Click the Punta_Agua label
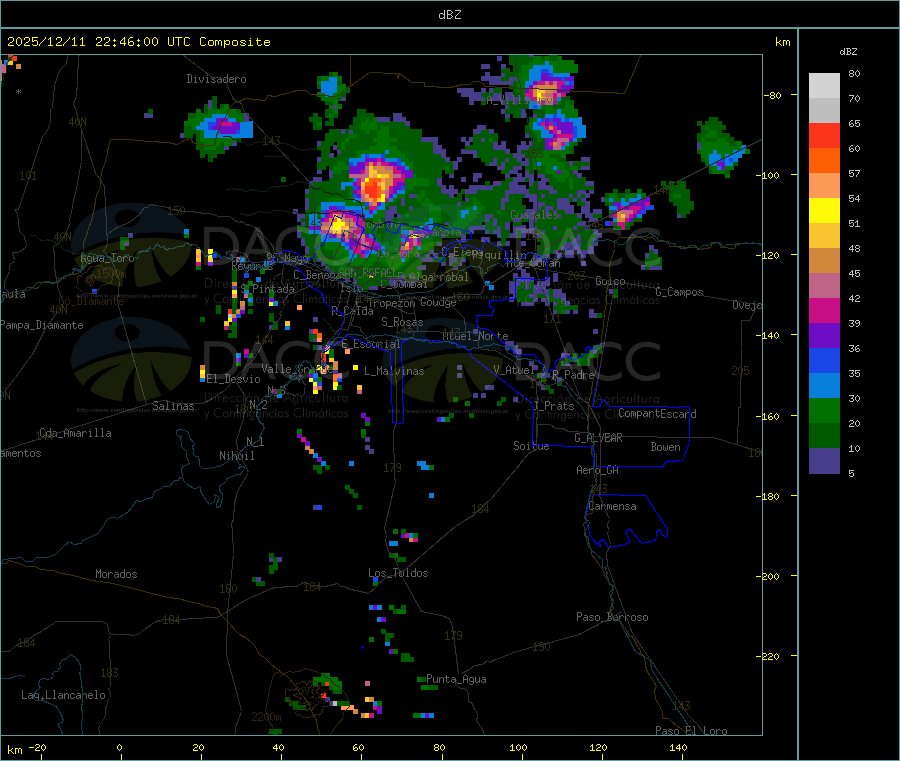 tap(456, 679)
